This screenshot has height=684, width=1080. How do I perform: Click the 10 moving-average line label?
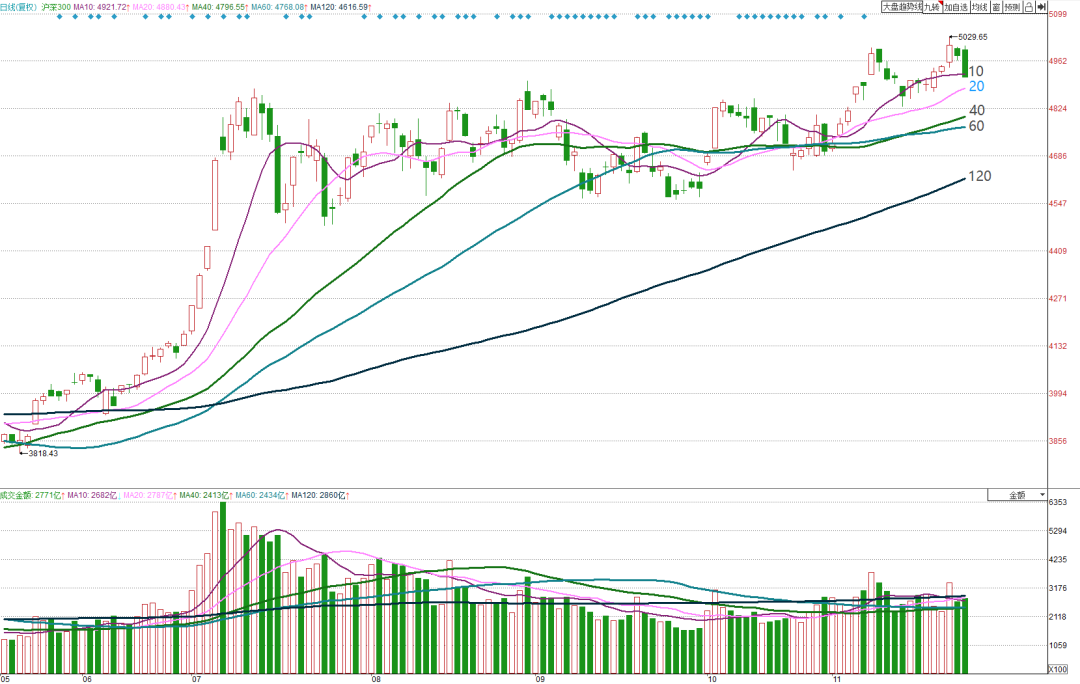[976, 71]
